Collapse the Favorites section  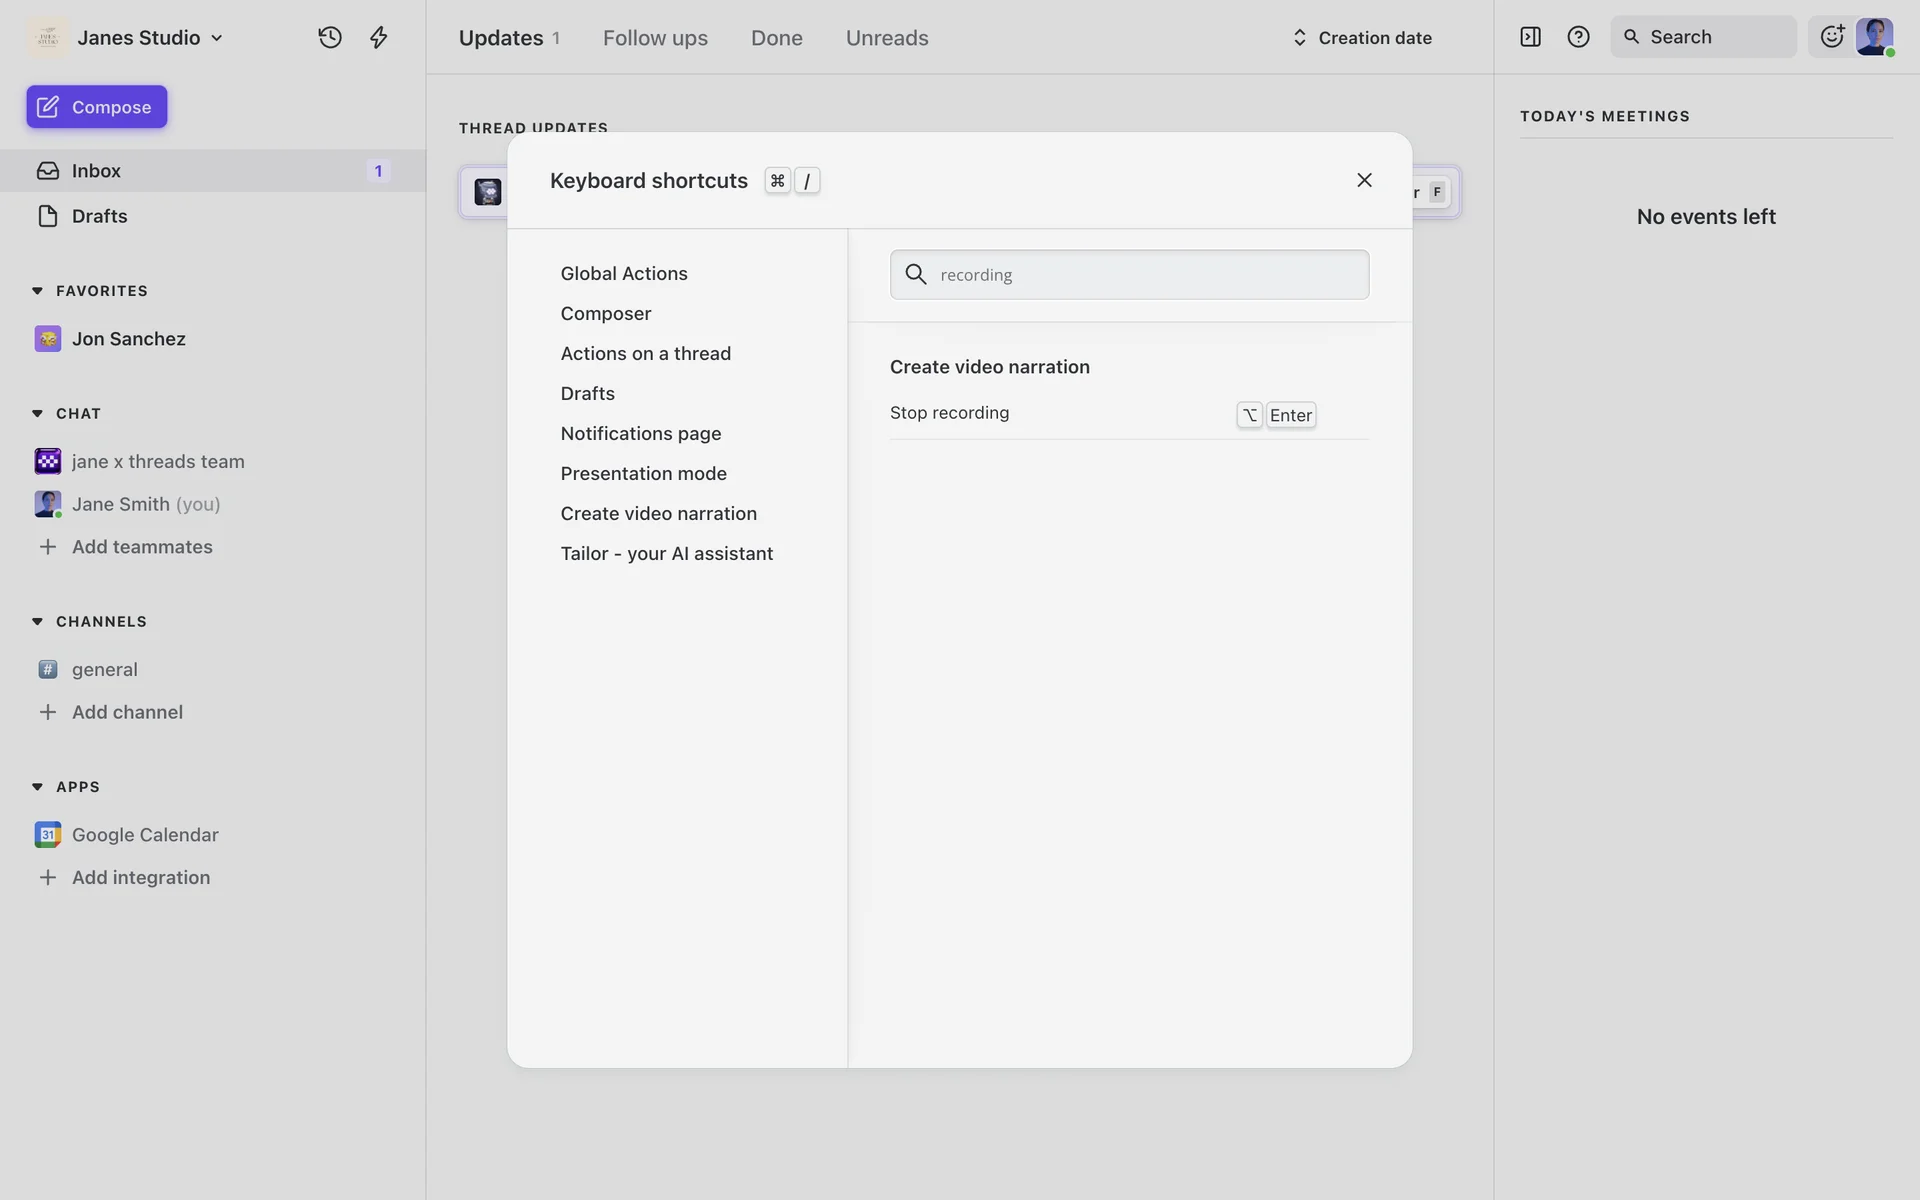pos(37,291)
